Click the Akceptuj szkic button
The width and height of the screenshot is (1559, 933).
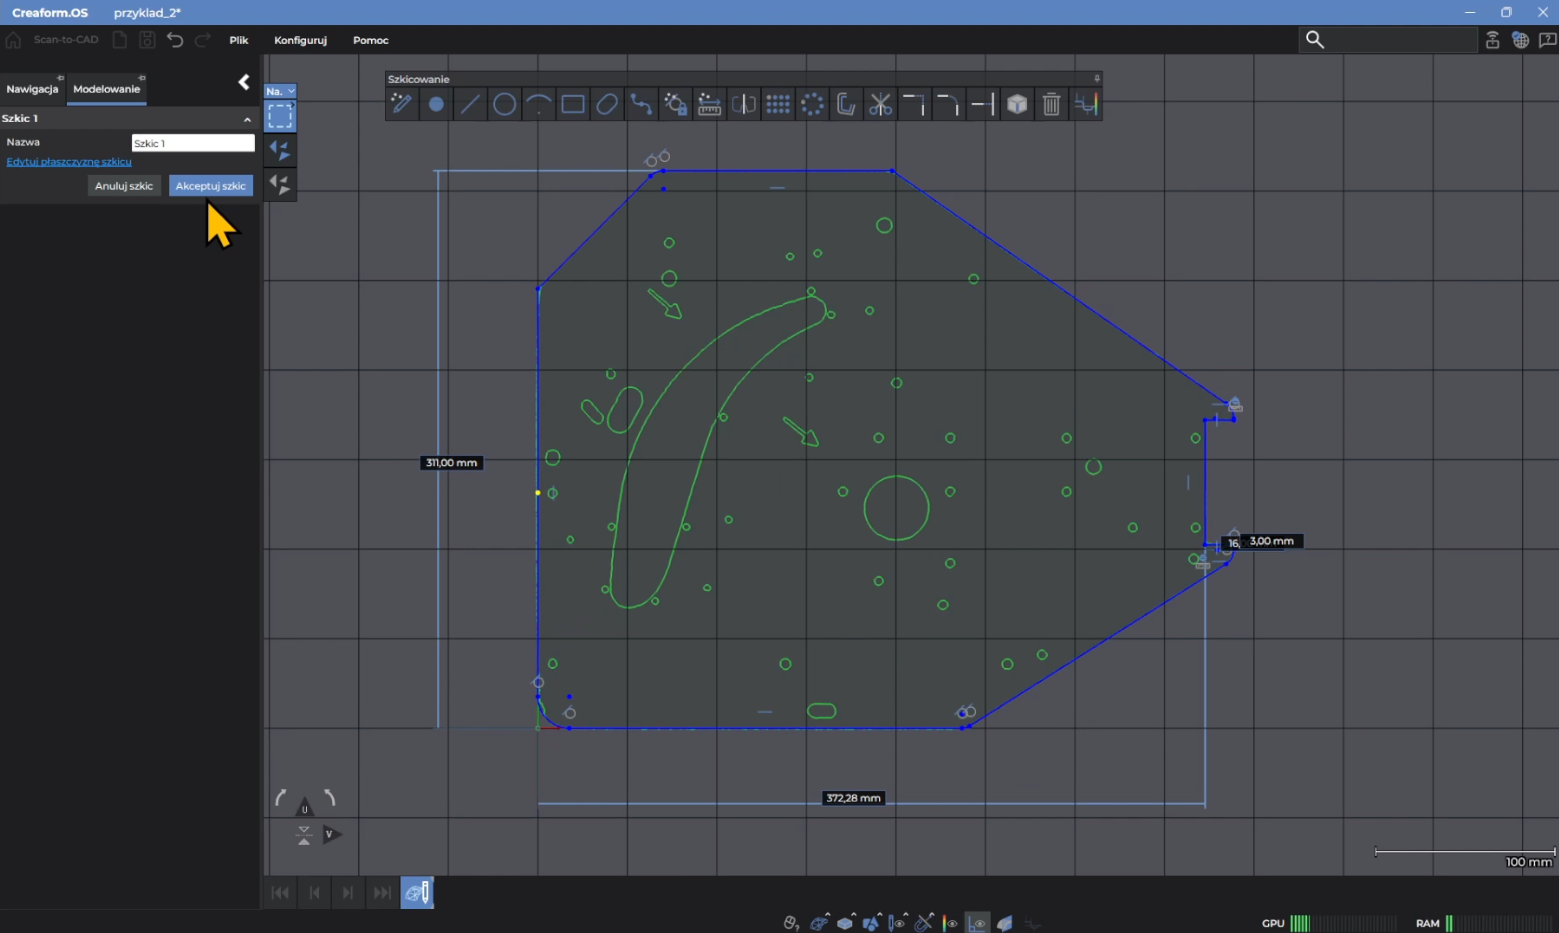[x=210, y=186]
